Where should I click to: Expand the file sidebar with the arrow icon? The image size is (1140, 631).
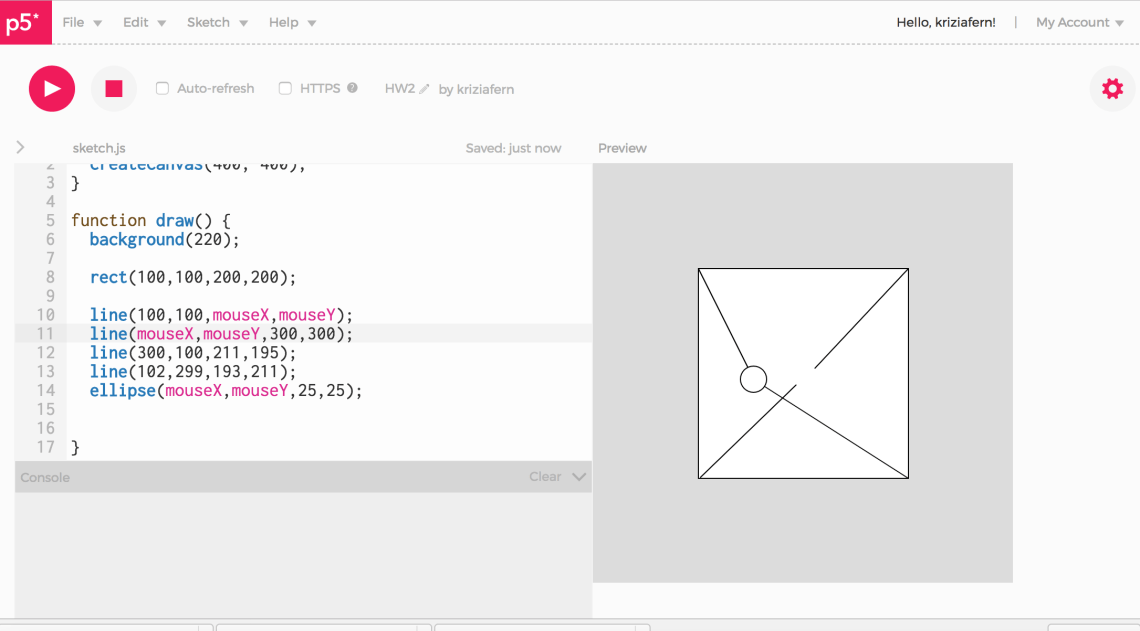click(x=20, y=146)
